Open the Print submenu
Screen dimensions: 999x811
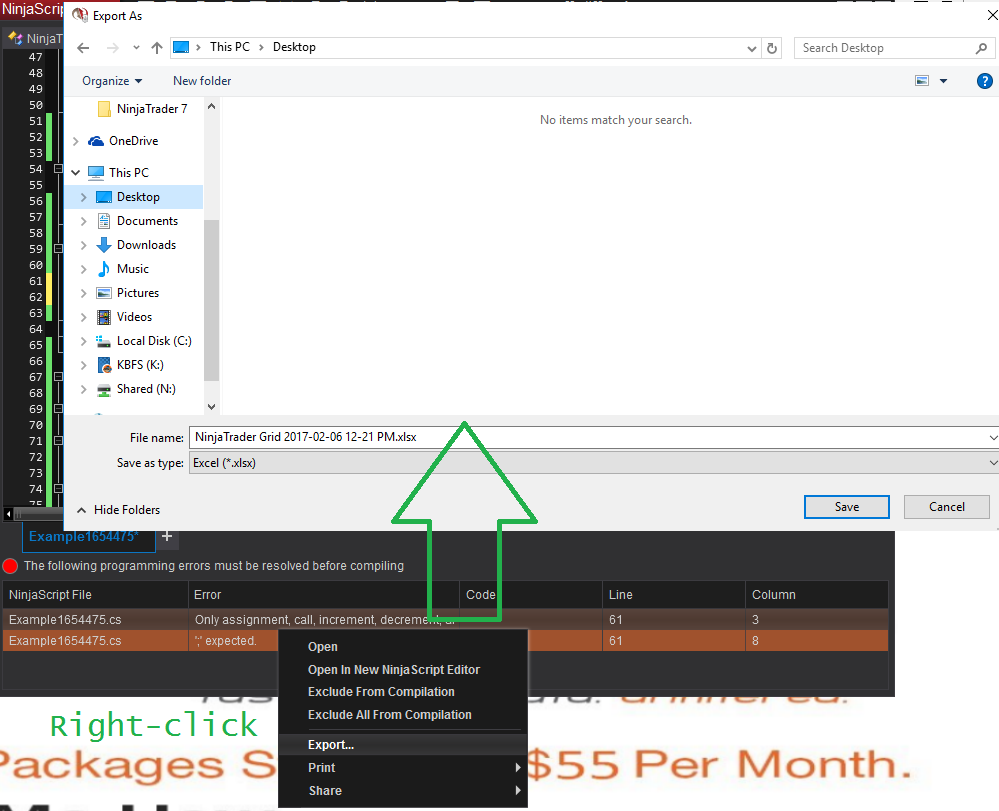click(403, 768)
